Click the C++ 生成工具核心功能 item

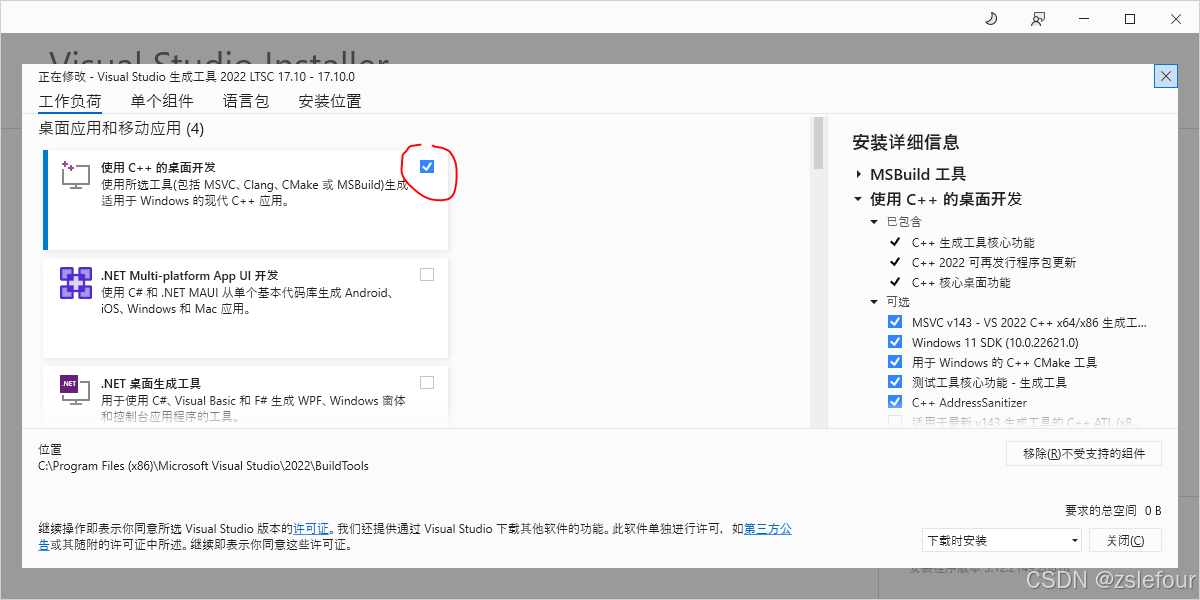(x=973, y=242)
